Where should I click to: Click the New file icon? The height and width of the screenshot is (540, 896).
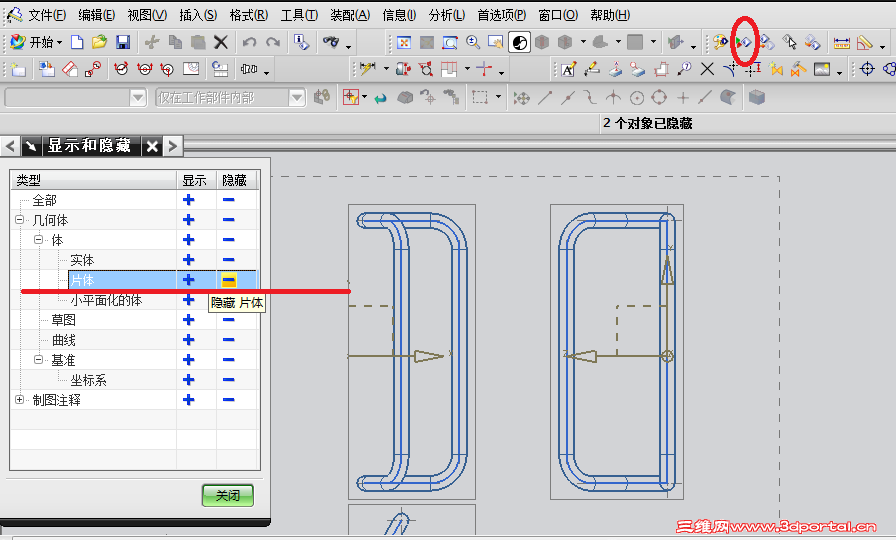[77, 42]
